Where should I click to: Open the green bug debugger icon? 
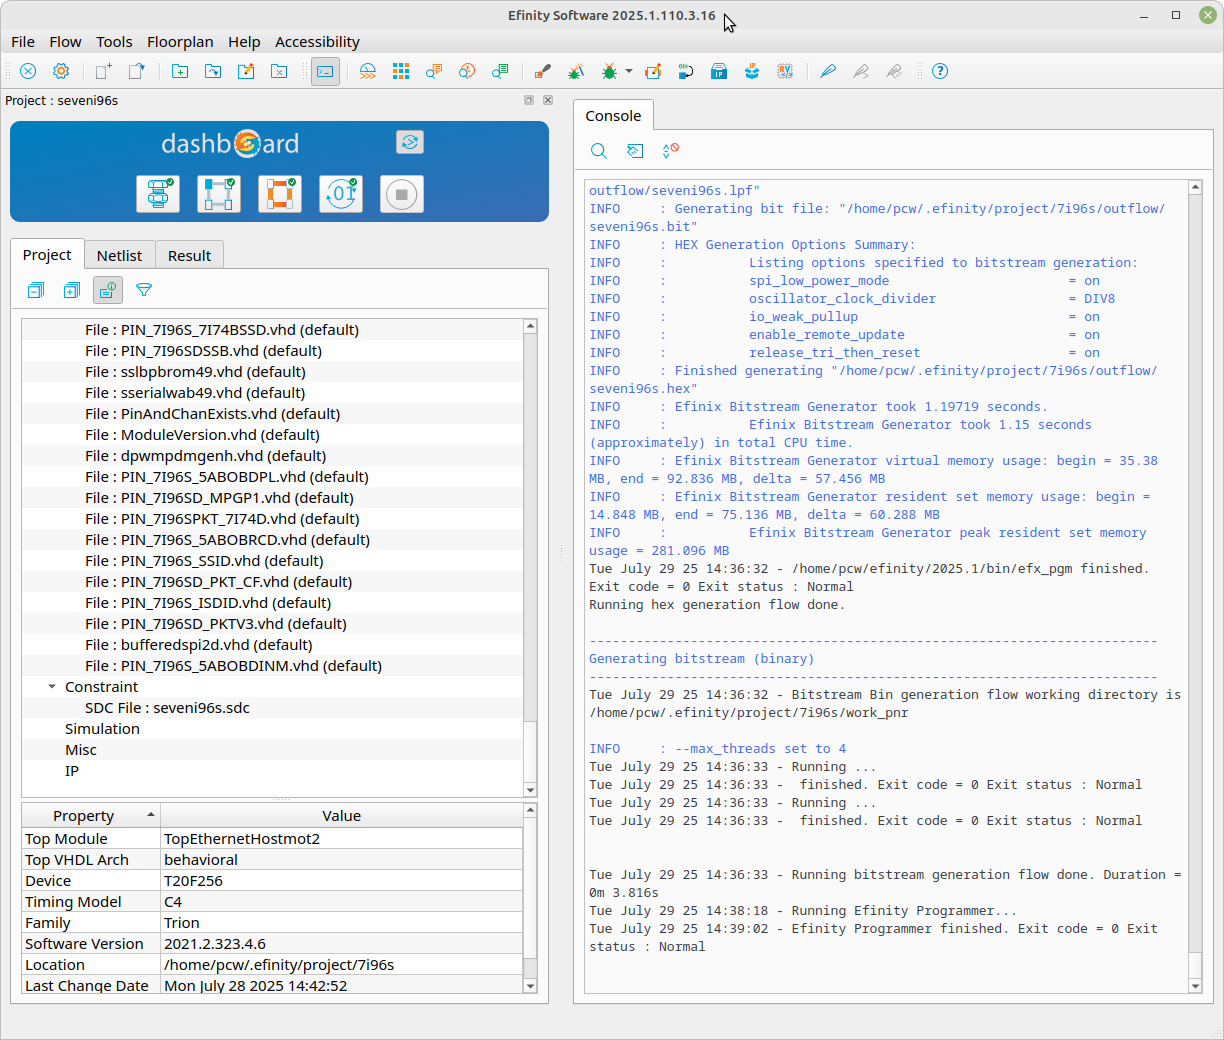(609, 71)
